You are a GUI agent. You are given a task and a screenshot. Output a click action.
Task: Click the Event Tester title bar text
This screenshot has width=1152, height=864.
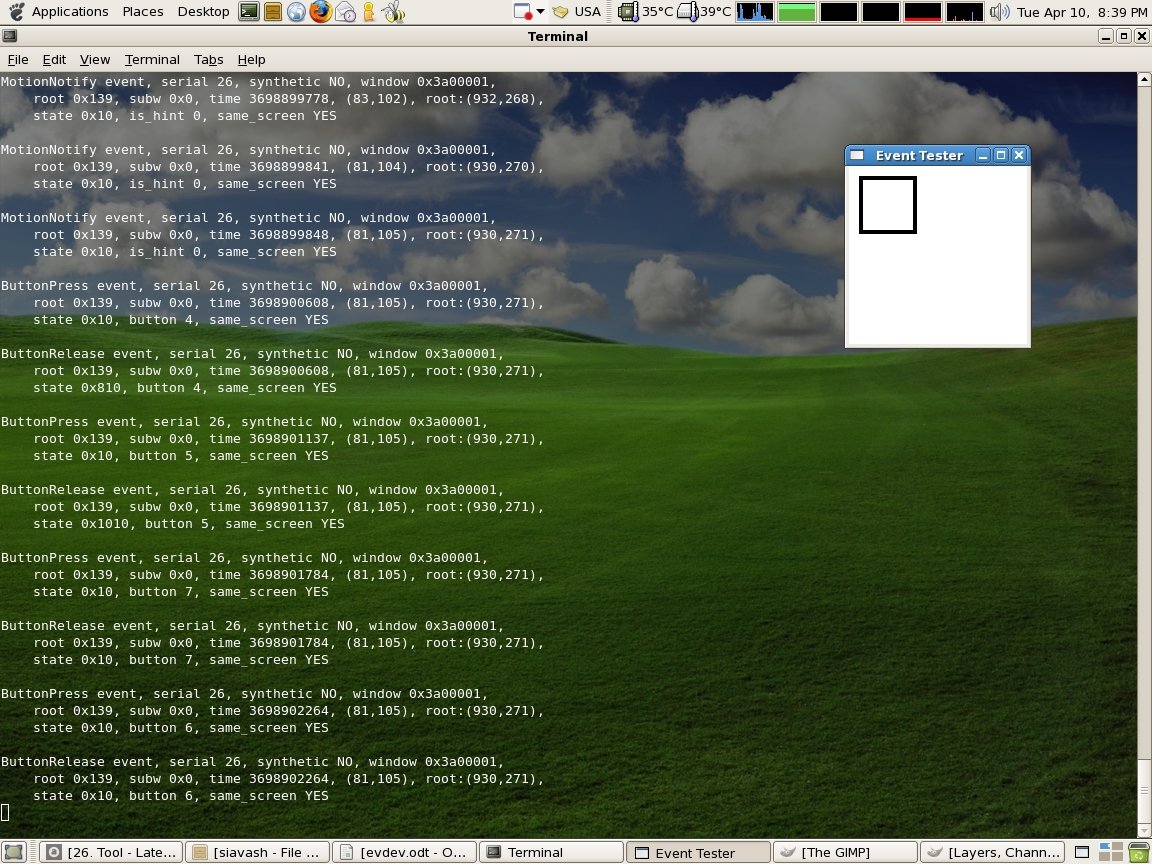click(919, 155)
